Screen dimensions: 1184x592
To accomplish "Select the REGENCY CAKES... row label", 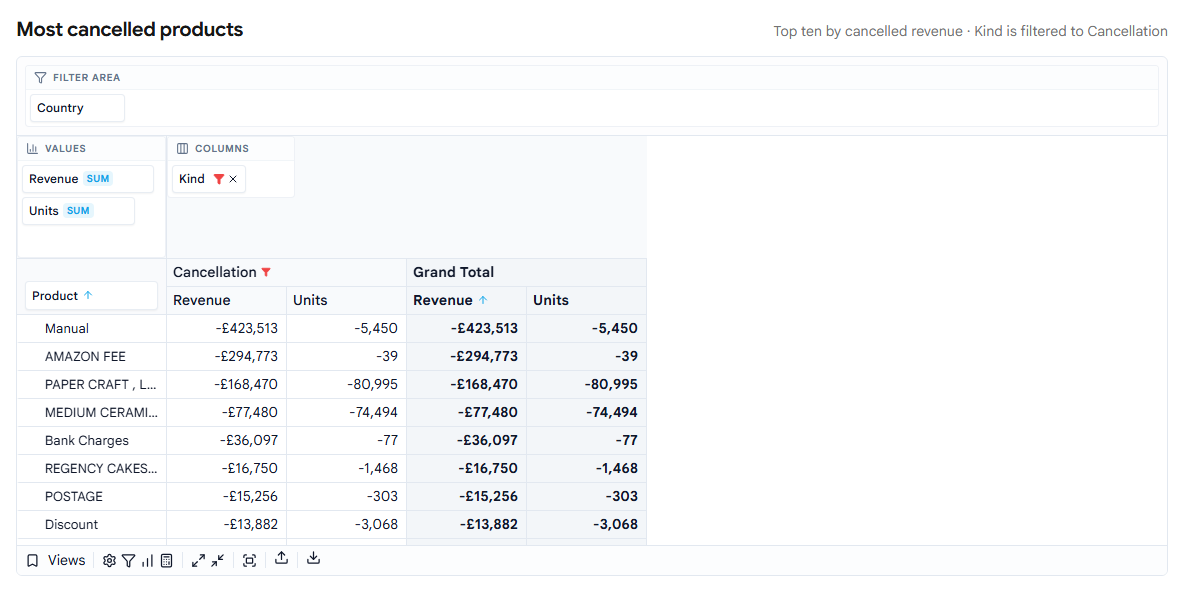I will point(101,468).
